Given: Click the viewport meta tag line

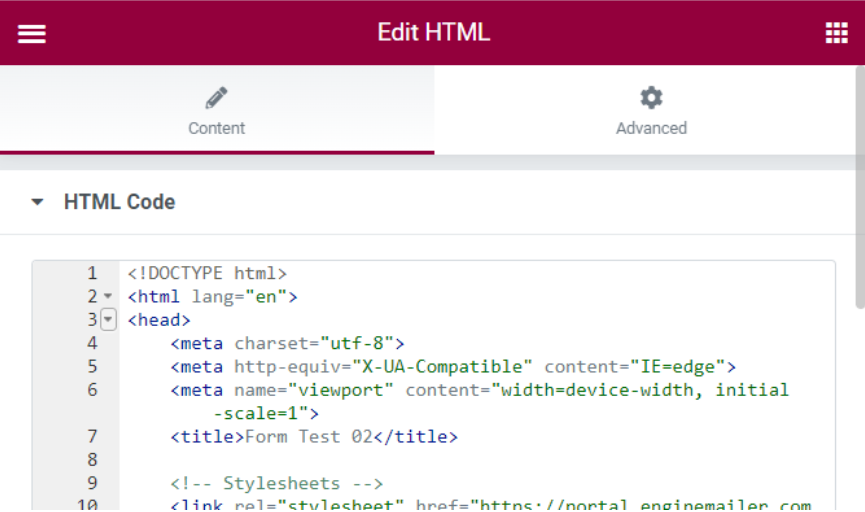Looking at the screenshot, I should pos(479,390).
